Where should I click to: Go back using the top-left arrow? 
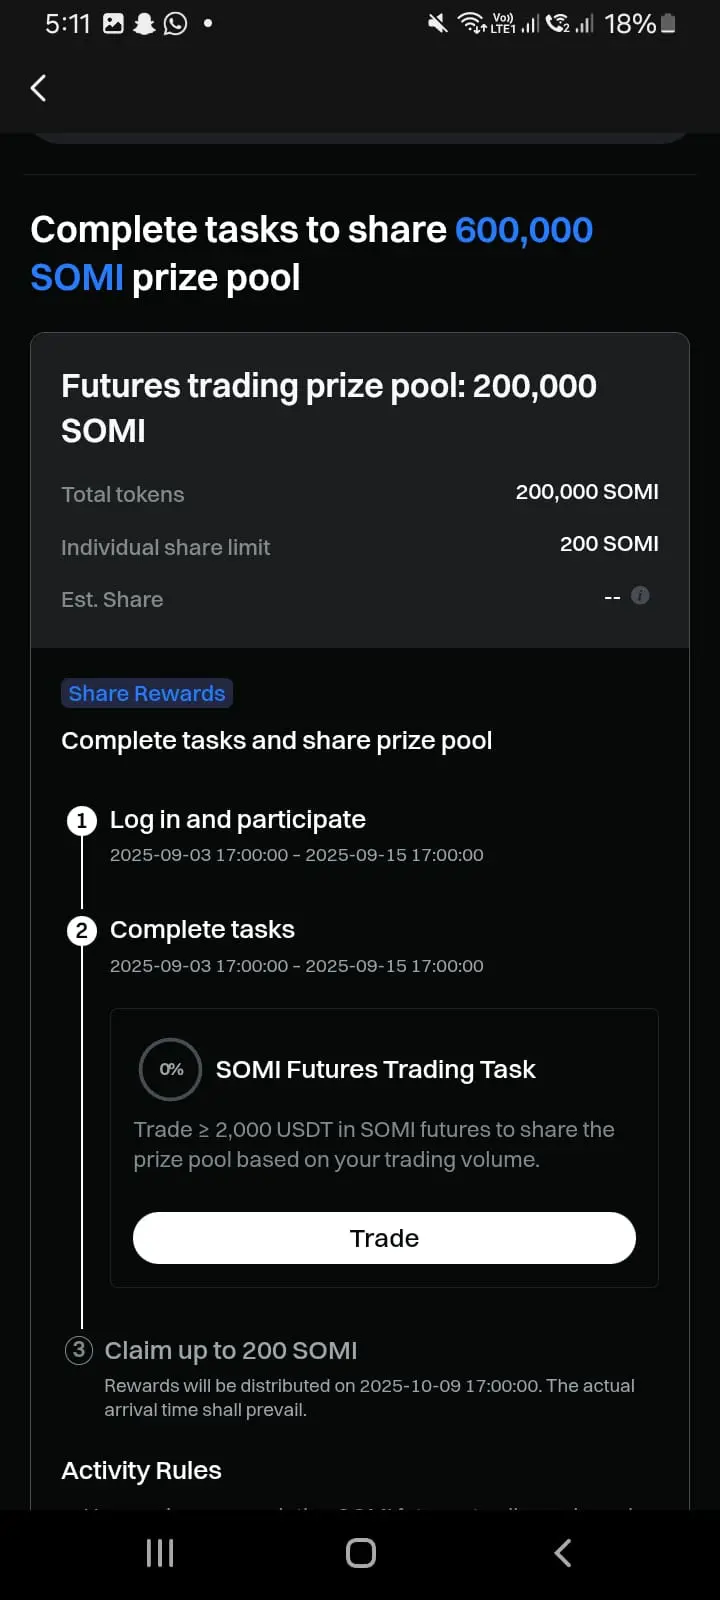point(38,88)
